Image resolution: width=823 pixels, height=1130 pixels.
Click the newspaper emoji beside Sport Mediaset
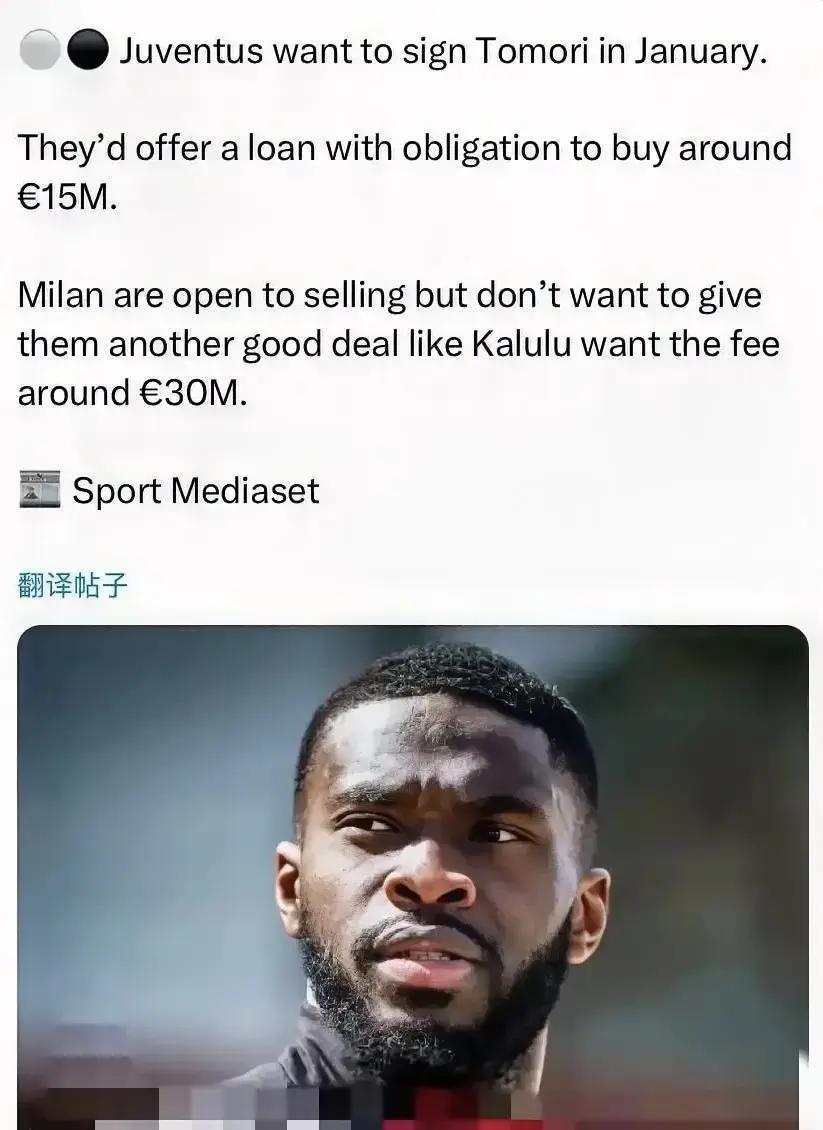40,490
